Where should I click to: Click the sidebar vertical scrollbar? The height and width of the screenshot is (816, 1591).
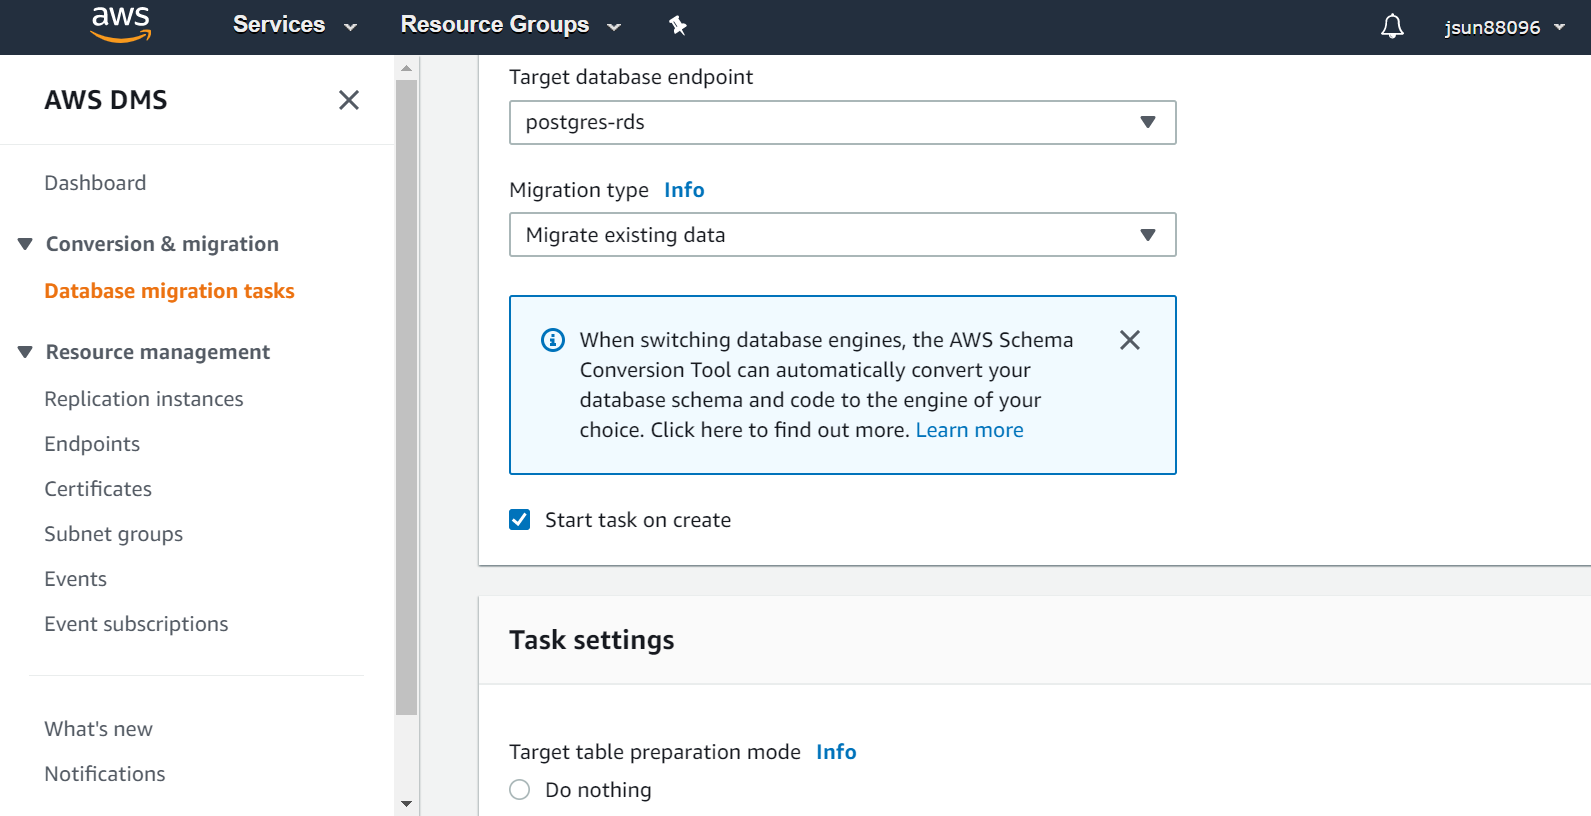pos(406,400)
